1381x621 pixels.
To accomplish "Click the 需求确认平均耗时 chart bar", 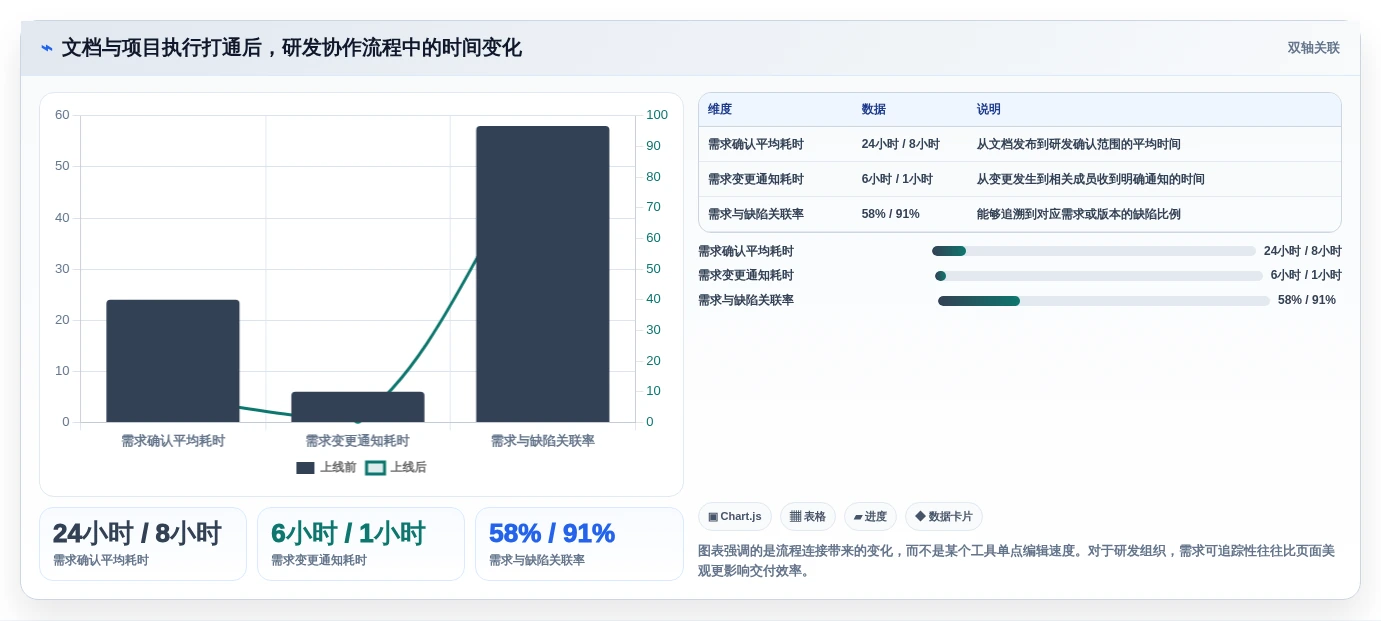I will click(x=173, y=361).
